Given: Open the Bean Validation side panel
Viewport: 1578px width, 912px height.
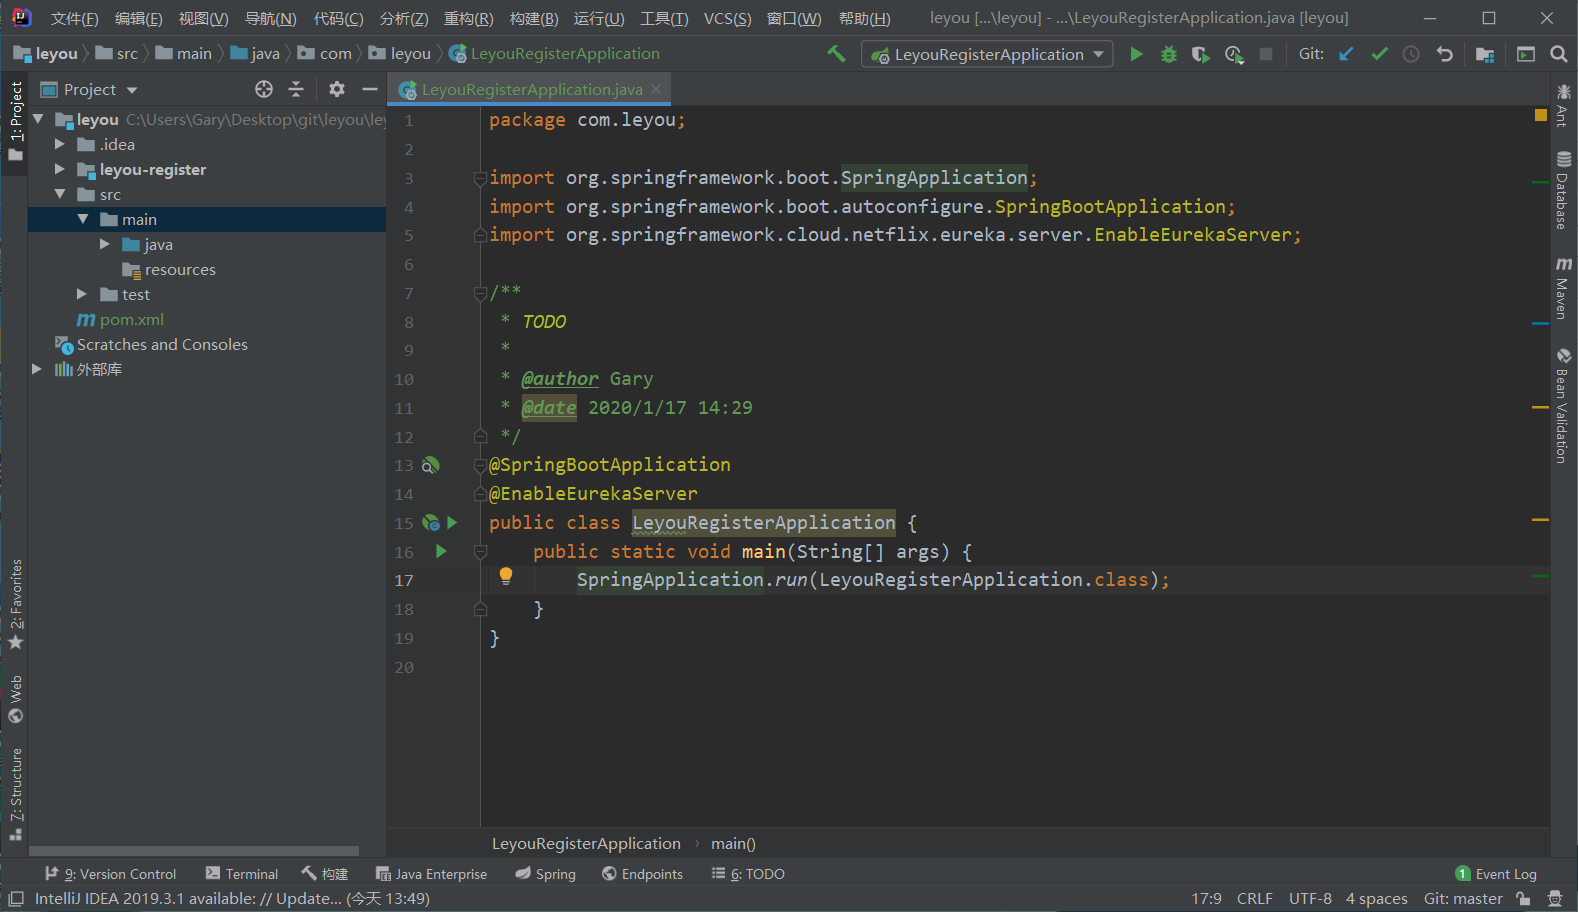Looking at the screenshot, I should point(1563,405).
